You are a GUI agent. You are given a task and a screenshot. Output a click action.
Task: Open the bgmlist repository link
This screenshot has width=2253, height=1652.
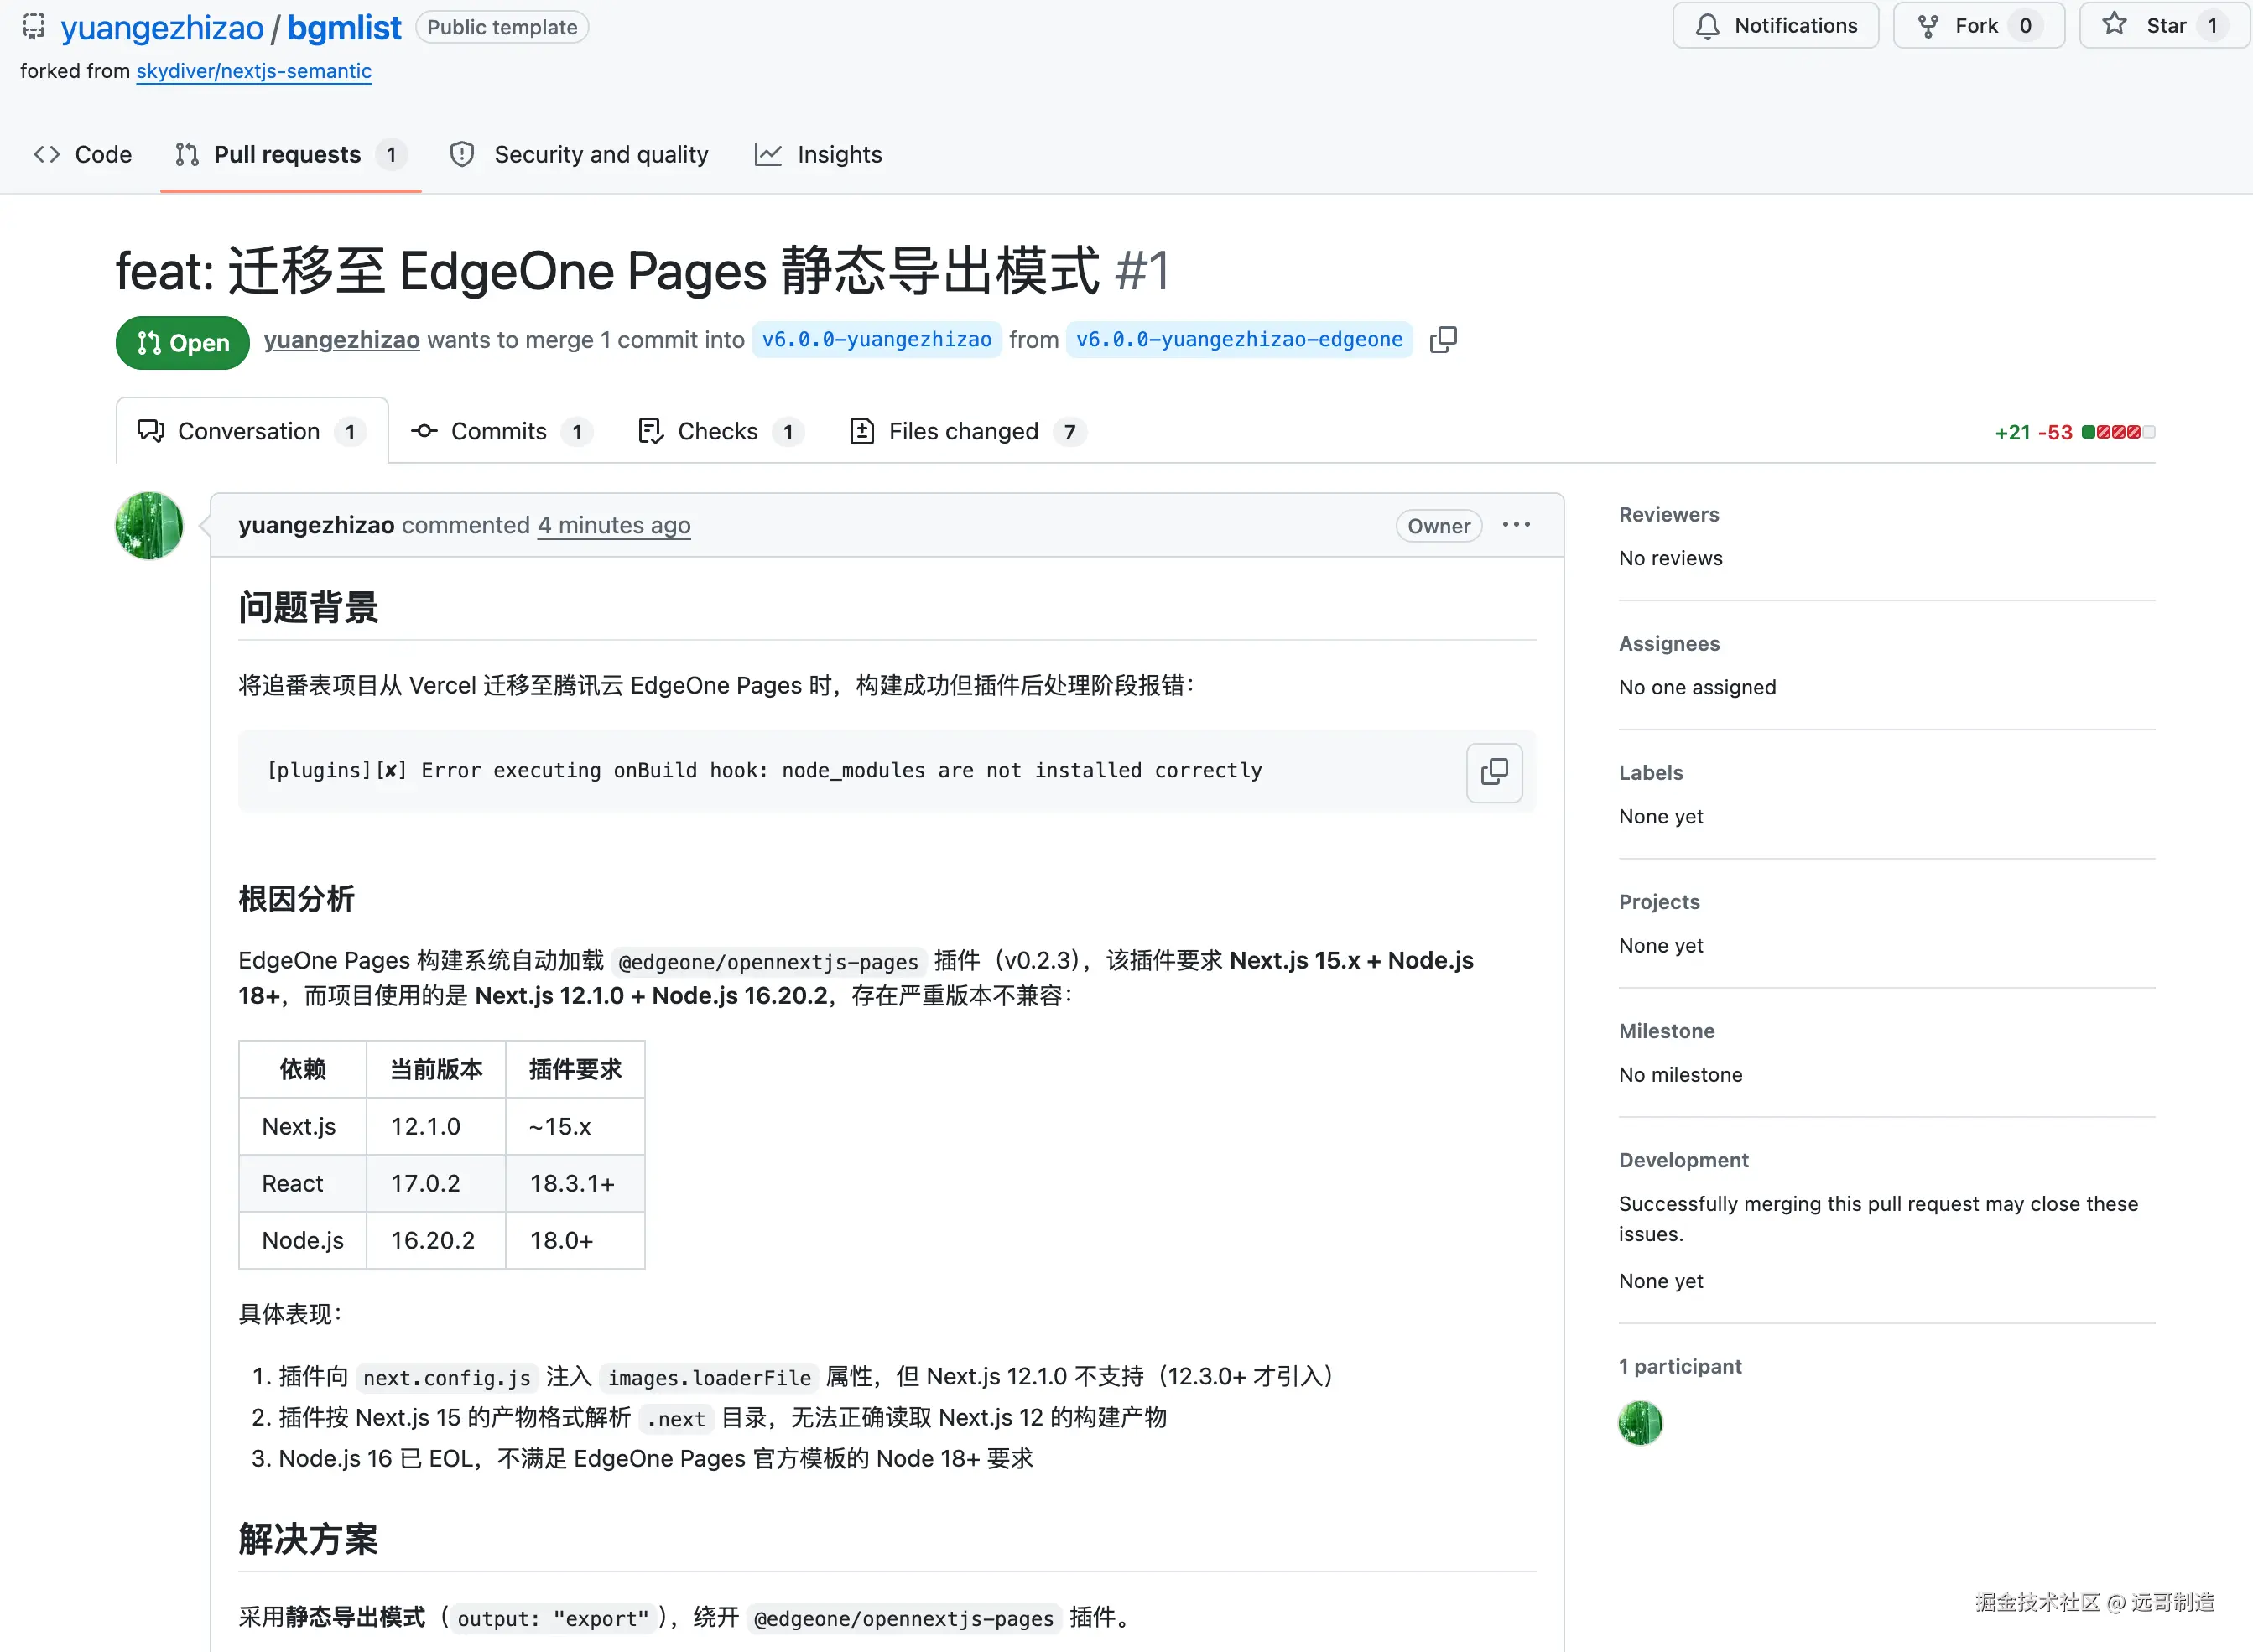[x=344, y=28]
